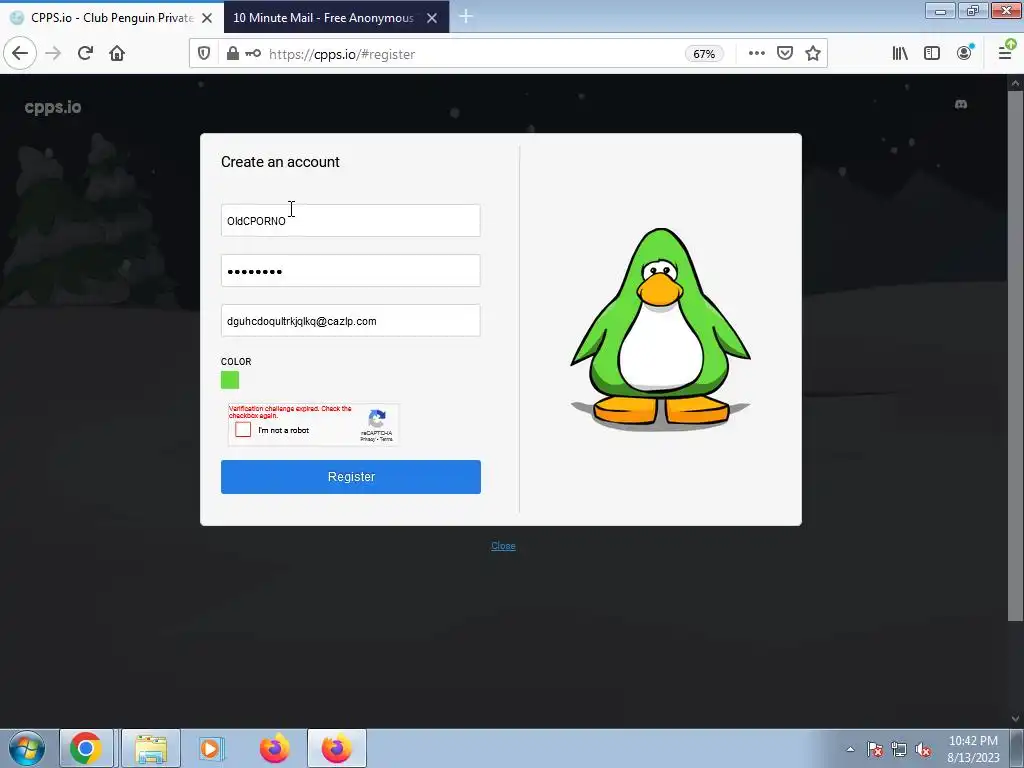The height and width of the screenshot is (768, 1024).
Task: Switch to the active Firefox taskbar window
Action: (336, 748)
